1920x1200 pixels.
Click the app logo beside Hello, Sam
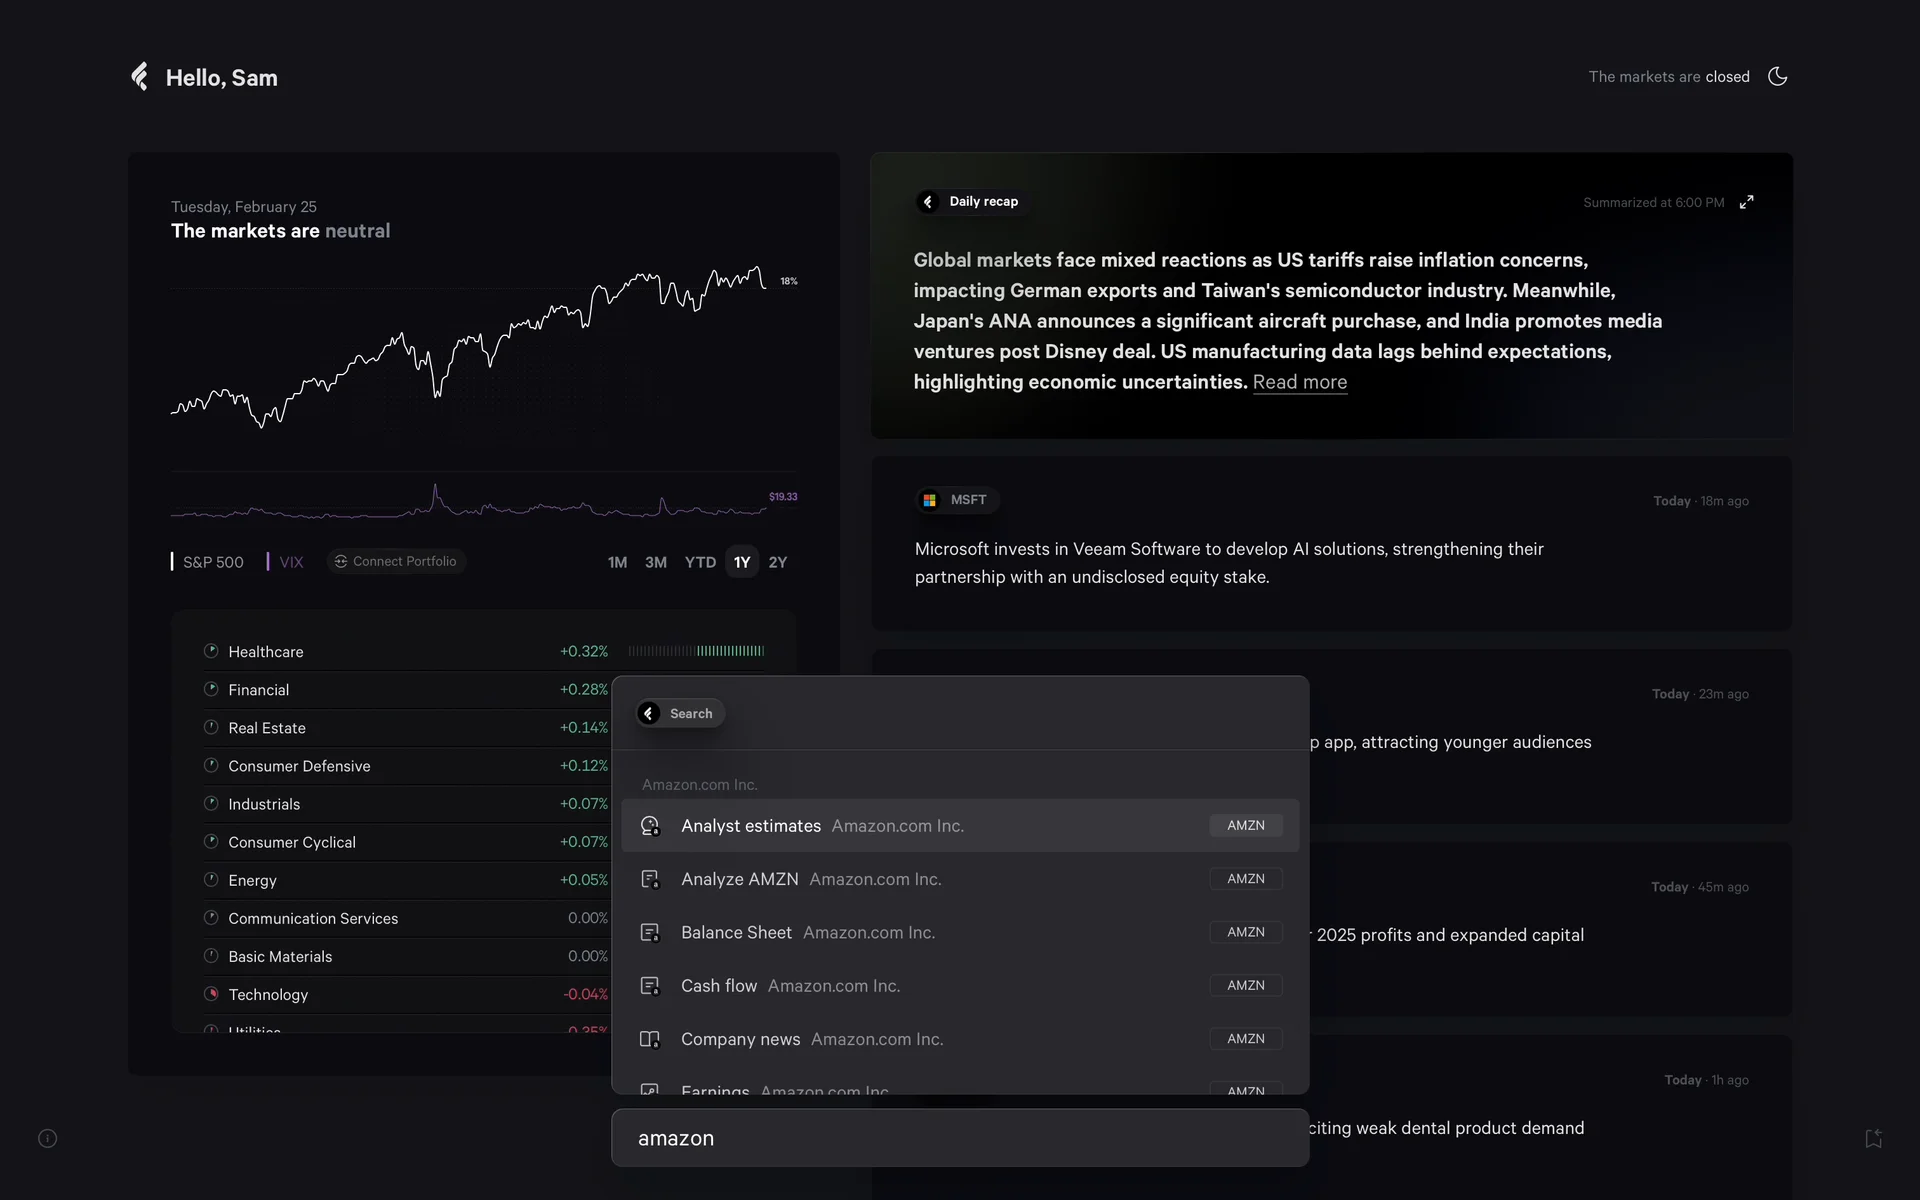pyautogui.click(x=140, y=77)
